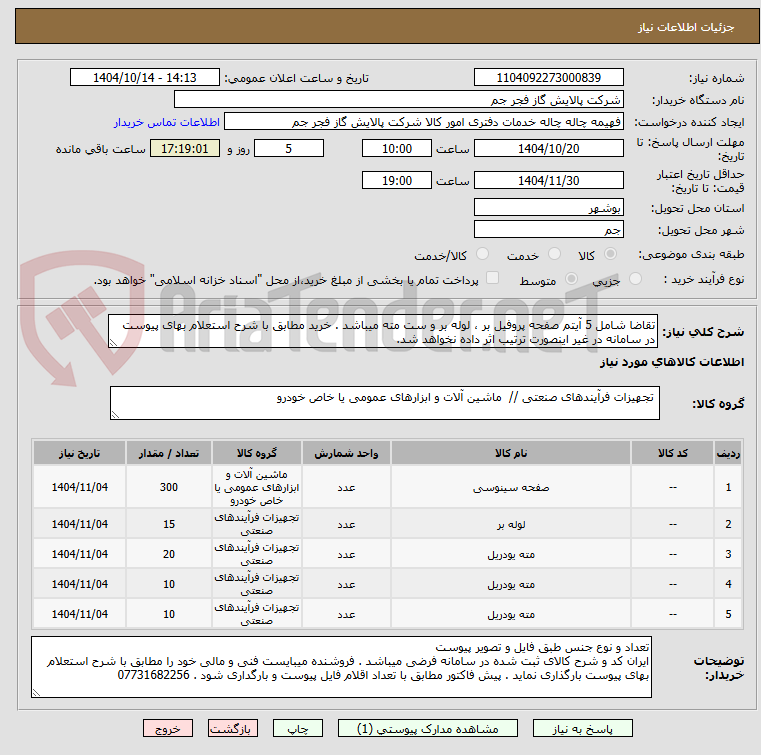This screenshot has width=761, height=755.
Task: Select مته بودریل in row 3
Action: pos(511,555)
